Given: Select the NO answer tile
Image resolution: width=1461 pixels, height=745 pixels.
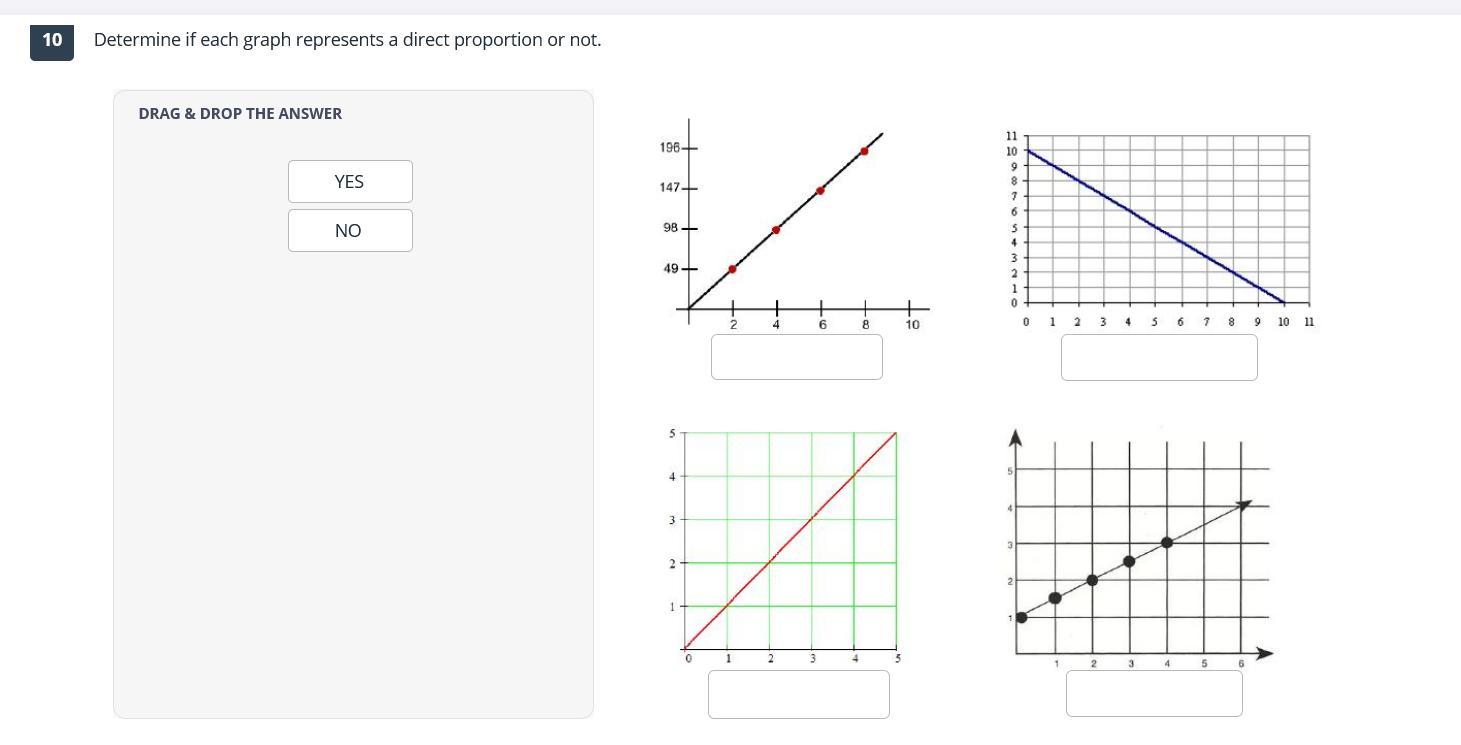Looking at the screenshot, I should [x=350, y=231].
